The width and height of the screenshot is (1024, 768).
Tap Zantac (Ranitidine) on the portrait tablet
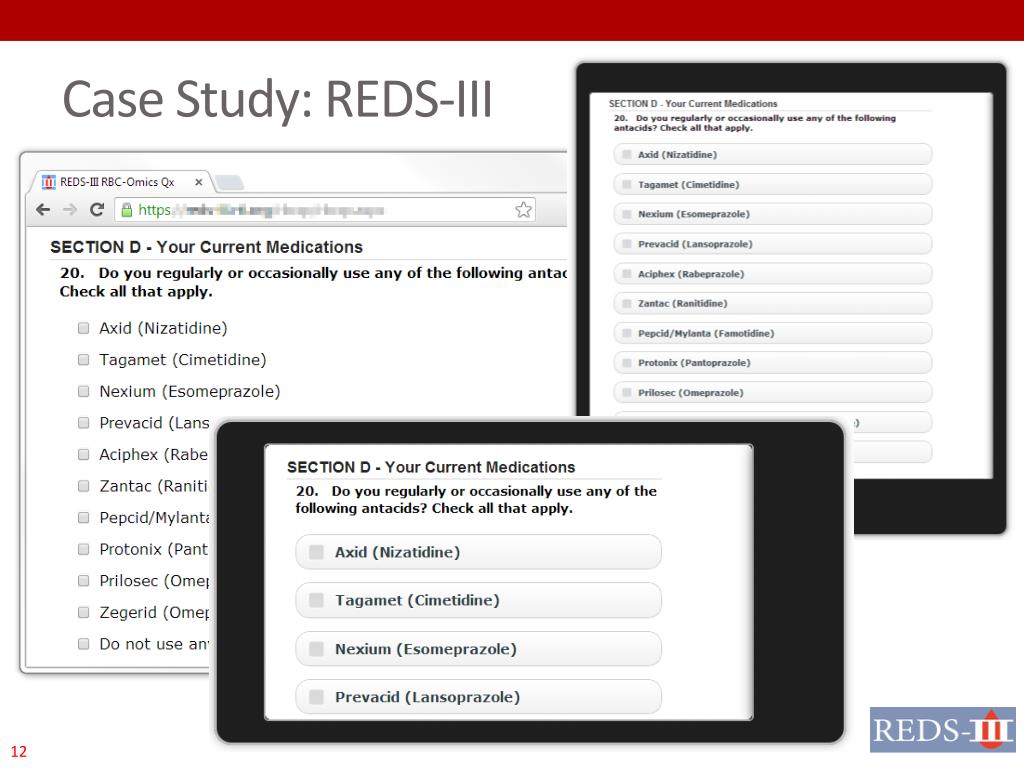773,303
